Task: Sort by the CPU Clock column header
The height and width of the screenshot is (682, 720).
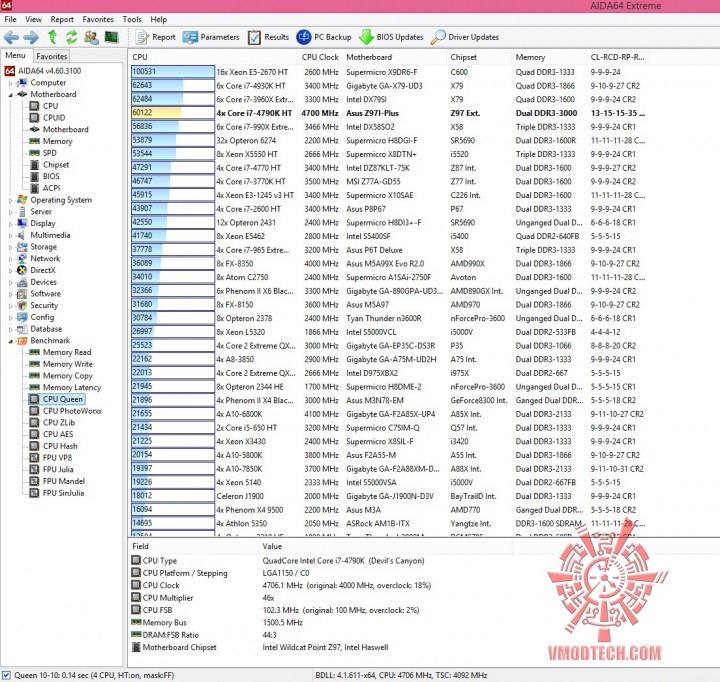Action: (320, 57)
